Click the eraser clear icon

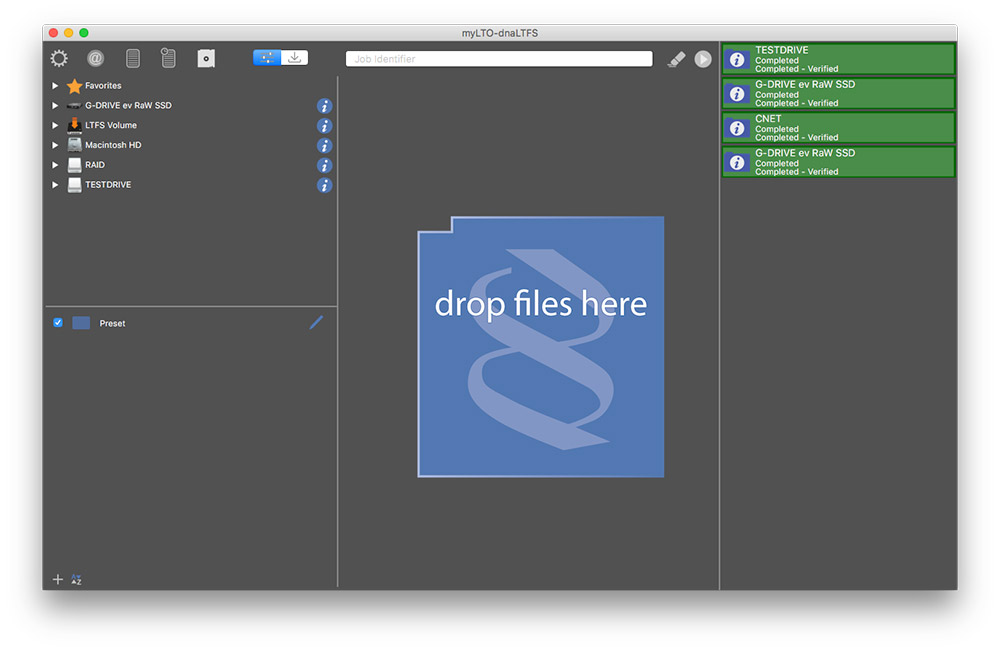(677, 59)
